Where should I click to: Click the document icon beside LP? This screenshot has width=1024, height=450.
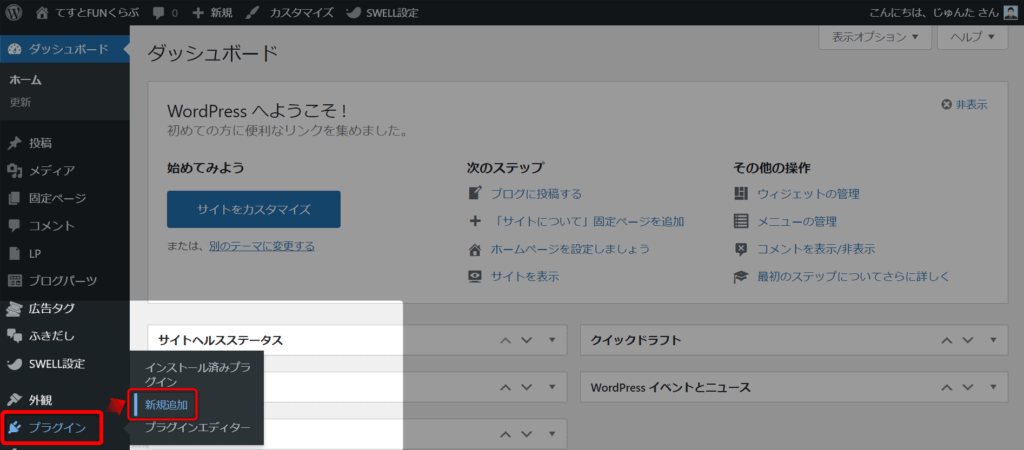[x=14, y=253]
